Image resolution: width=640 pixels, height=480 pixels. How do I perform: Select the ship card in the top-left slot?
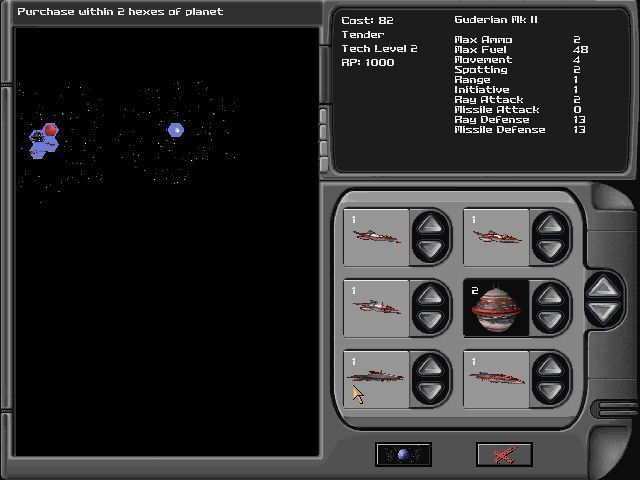(376, 238)
